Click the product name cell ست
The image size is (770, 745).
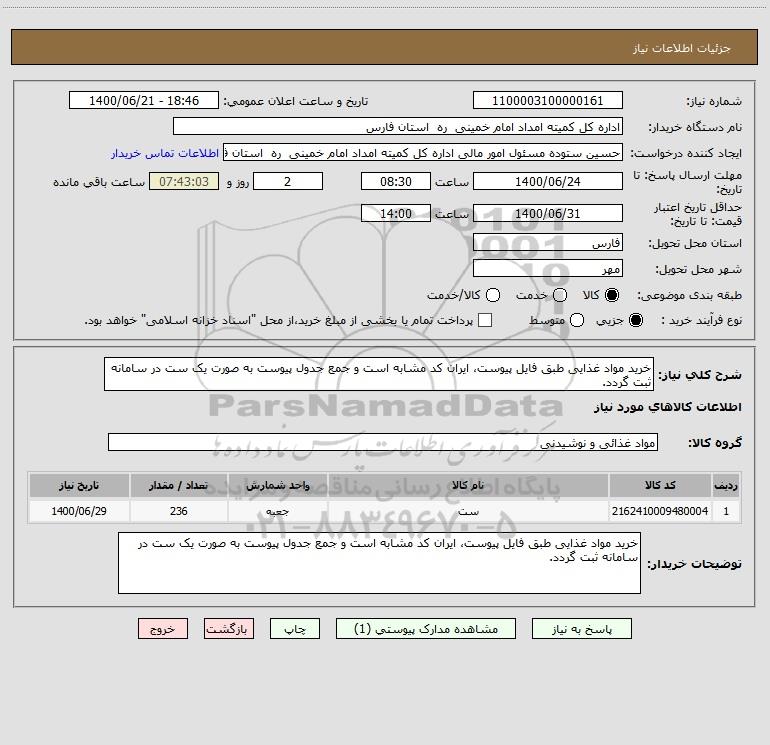[x=468, y=511]
